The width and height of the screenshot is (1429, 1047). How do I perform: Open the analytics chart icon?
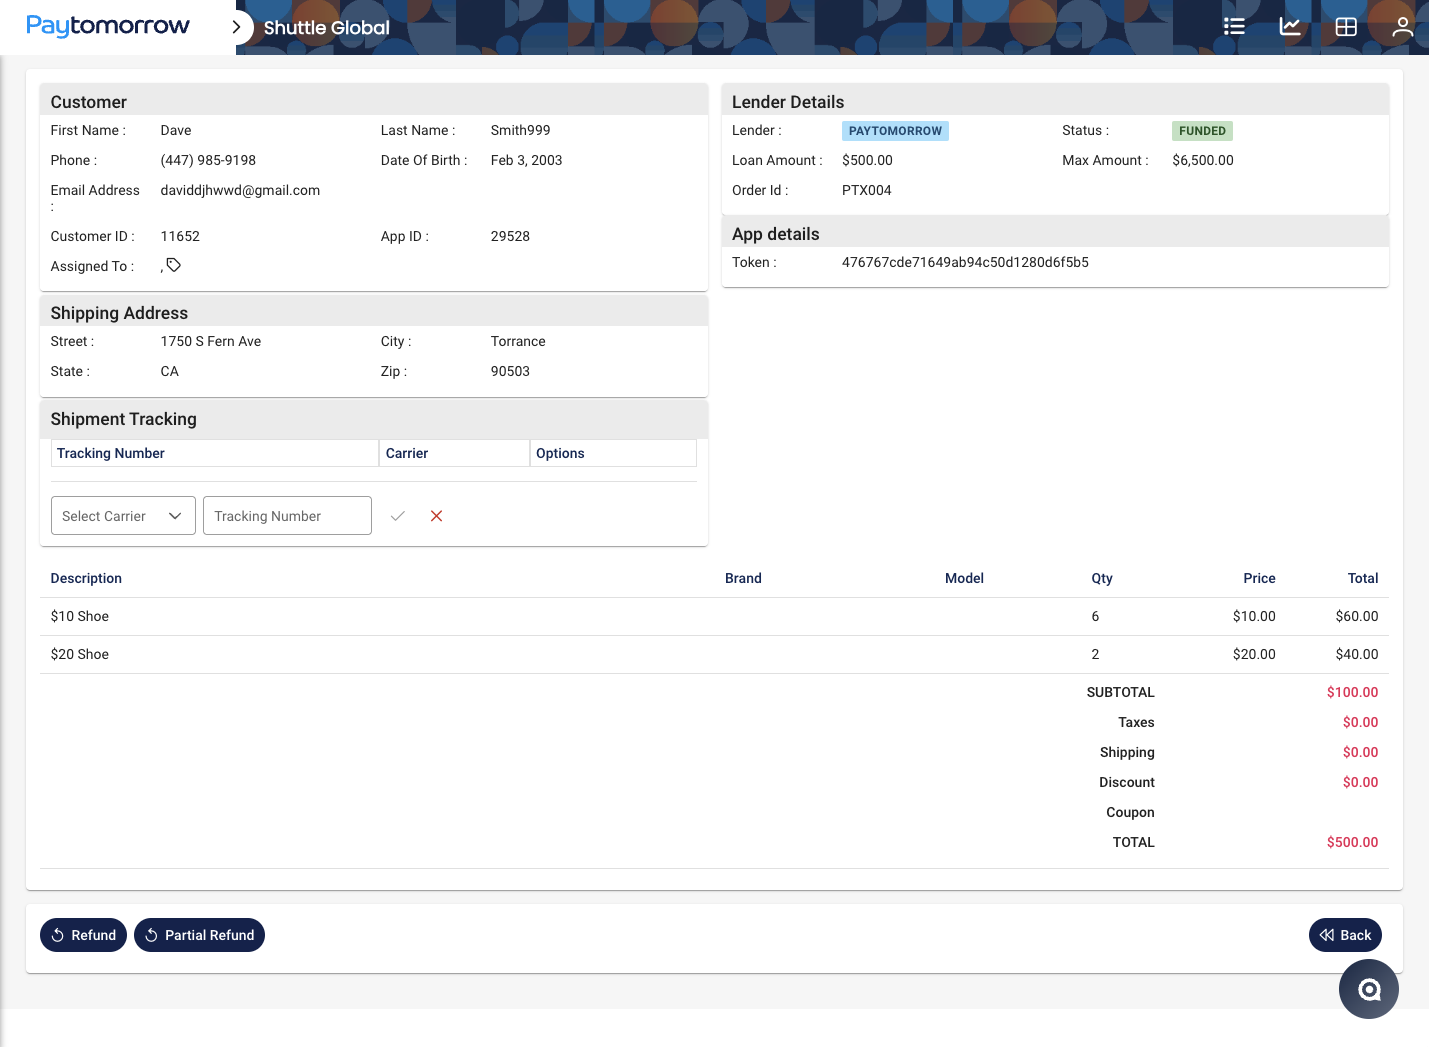1290,27
